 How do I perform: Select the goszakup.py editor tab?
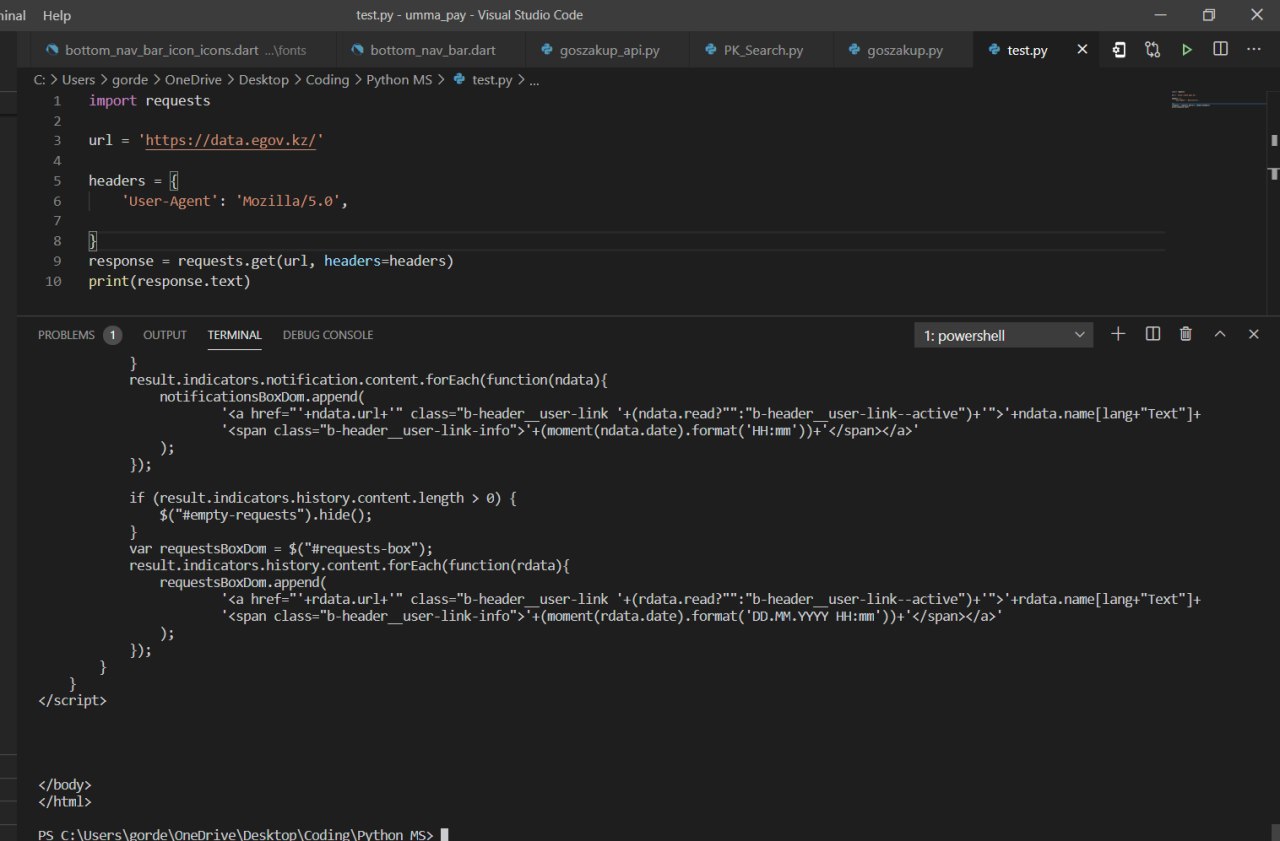click(x=903, y=50)
